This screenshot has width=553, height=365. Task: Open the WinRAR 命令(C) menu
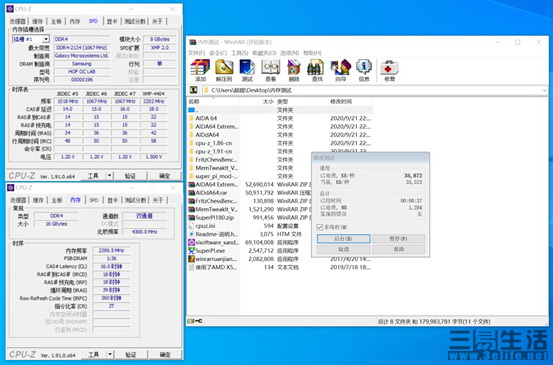coord(218,53)
